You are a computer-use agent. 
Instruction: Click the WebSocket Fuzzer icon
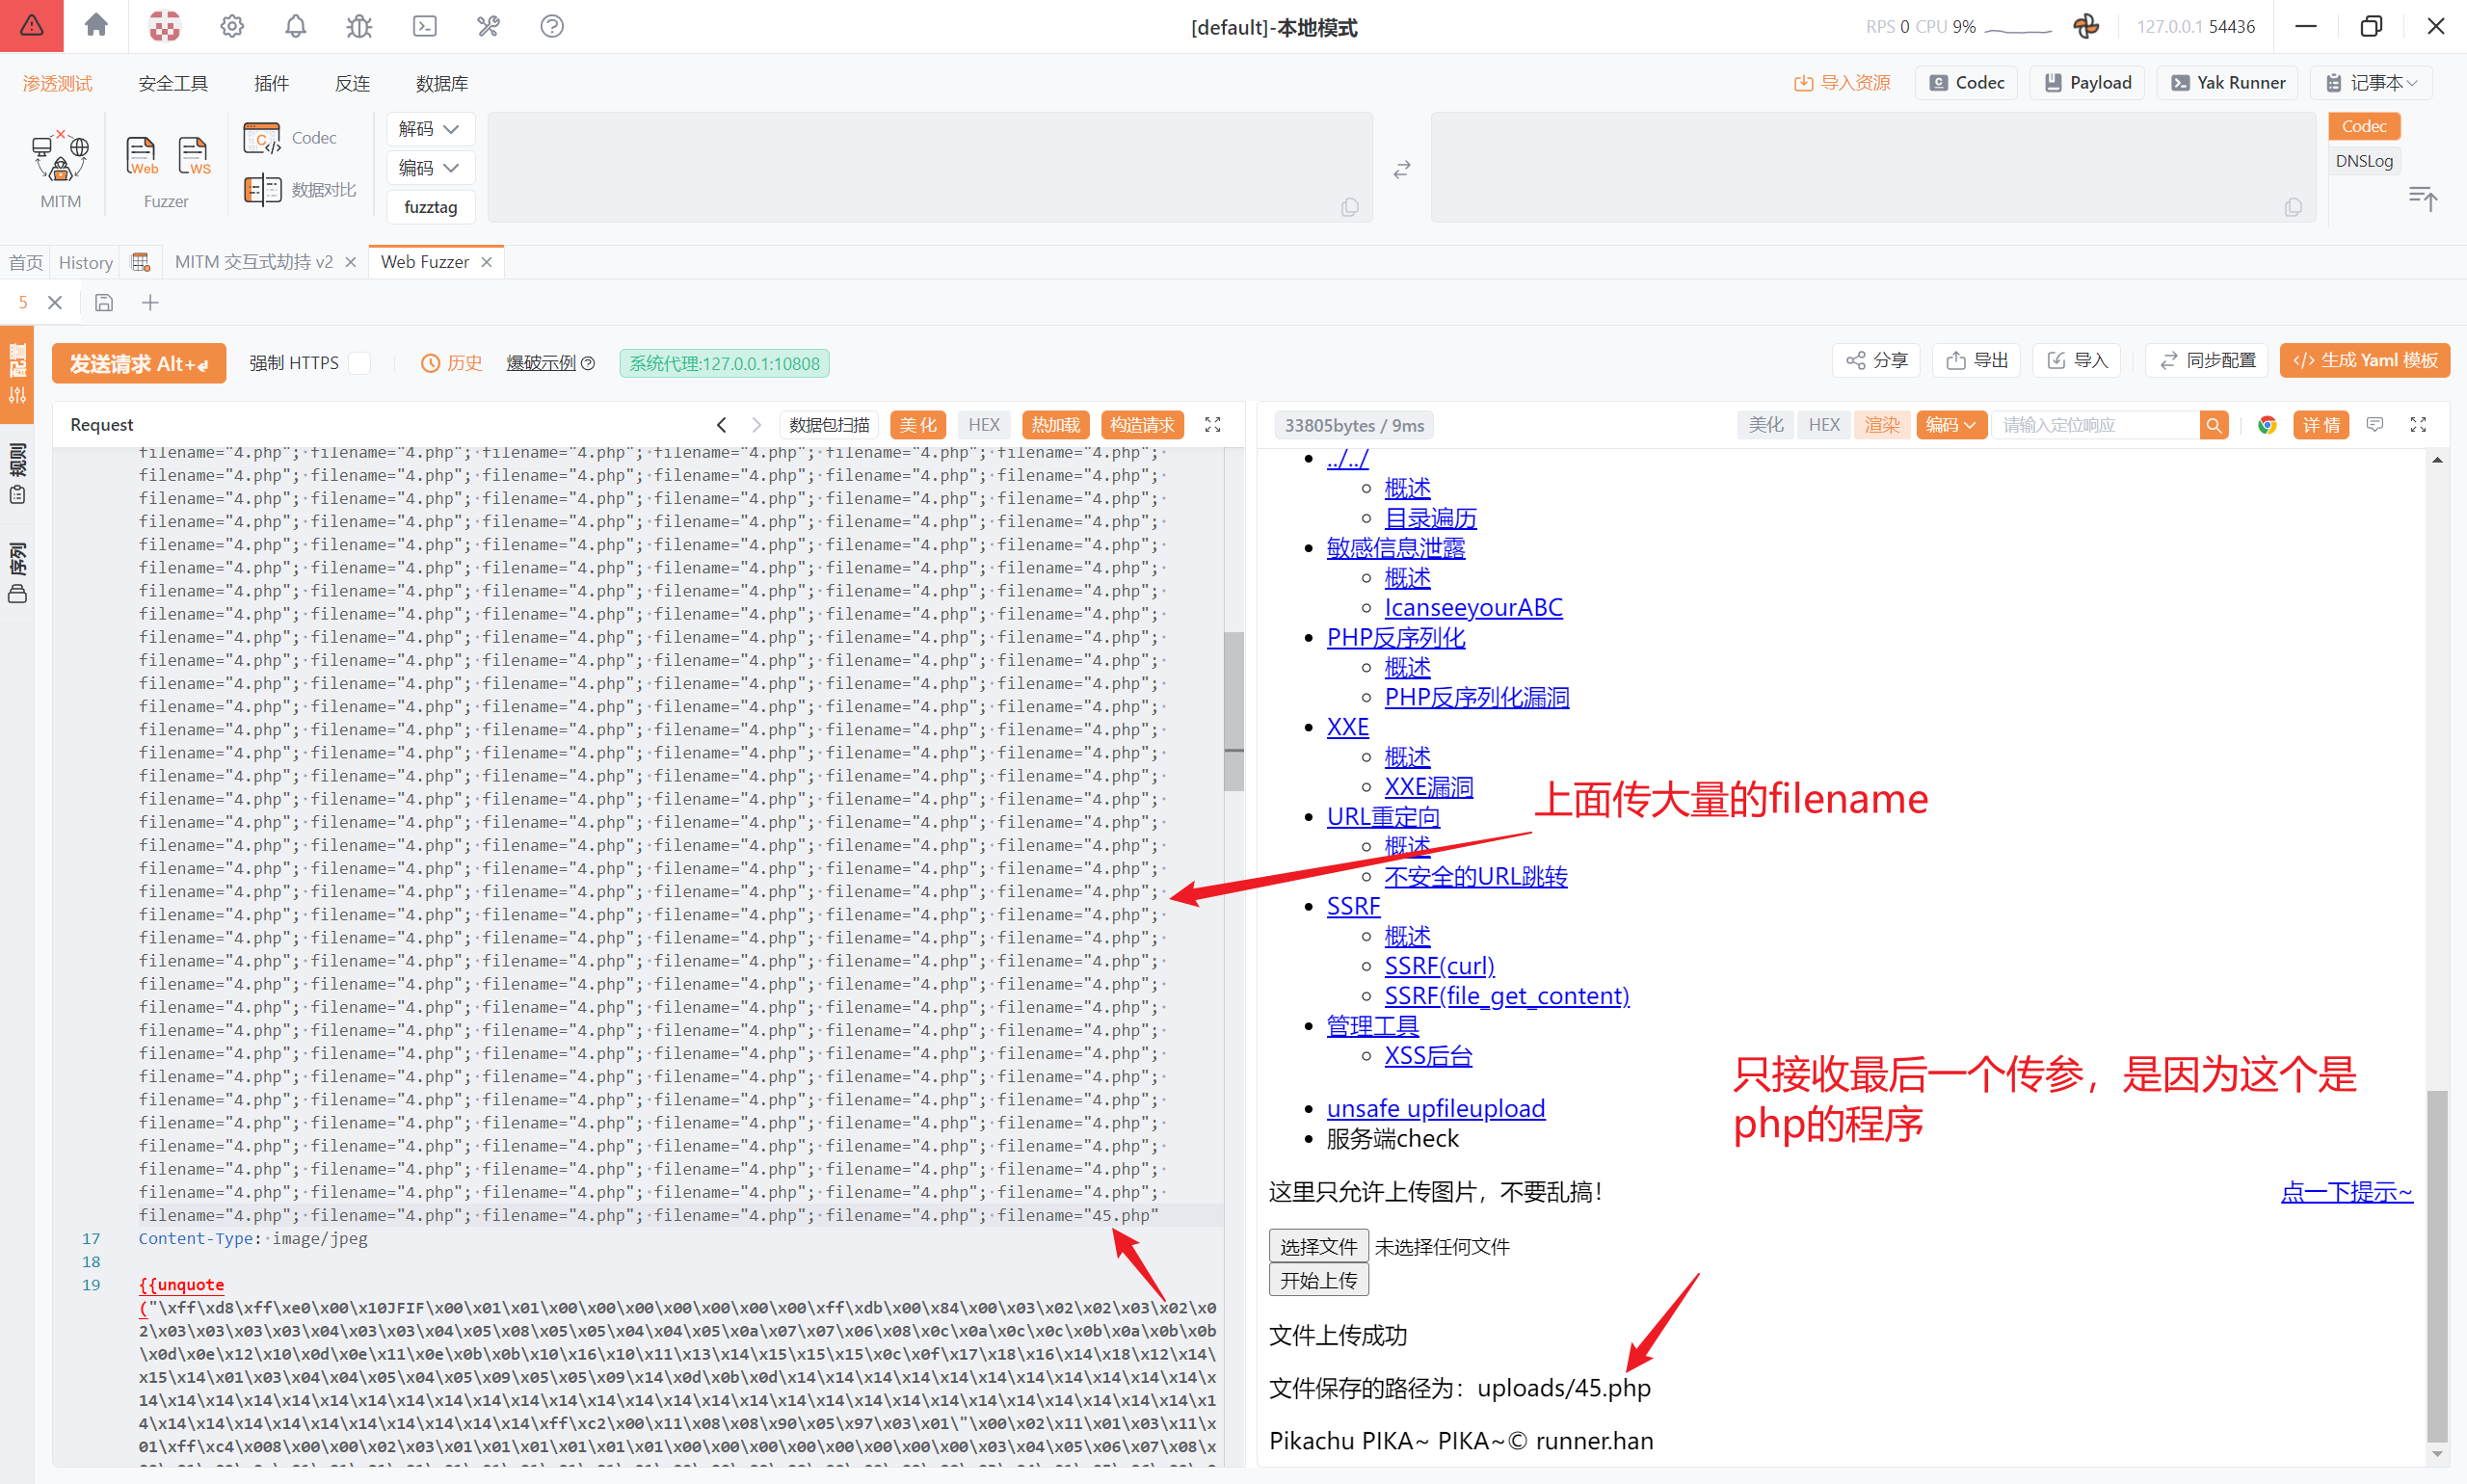pos(193,156)
